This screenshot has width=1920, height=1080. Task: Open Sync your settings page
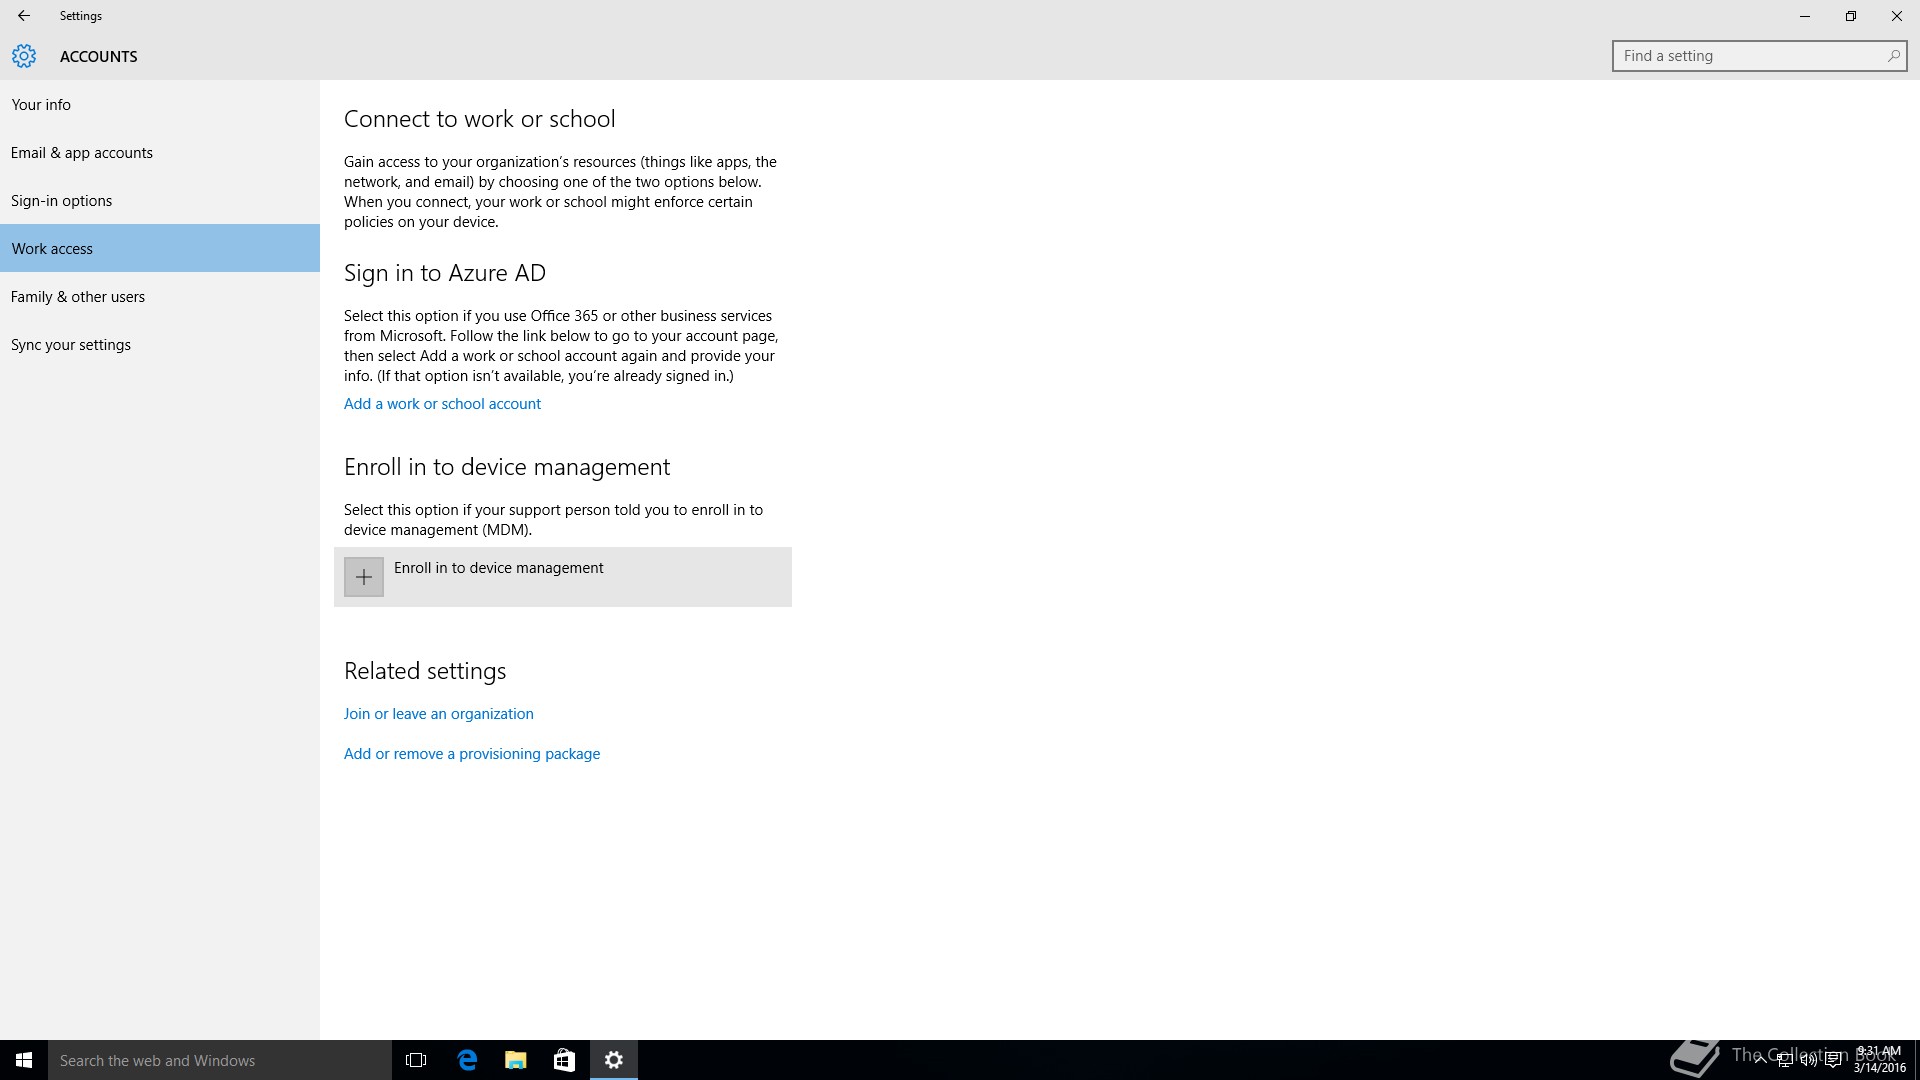coord(71,344)
